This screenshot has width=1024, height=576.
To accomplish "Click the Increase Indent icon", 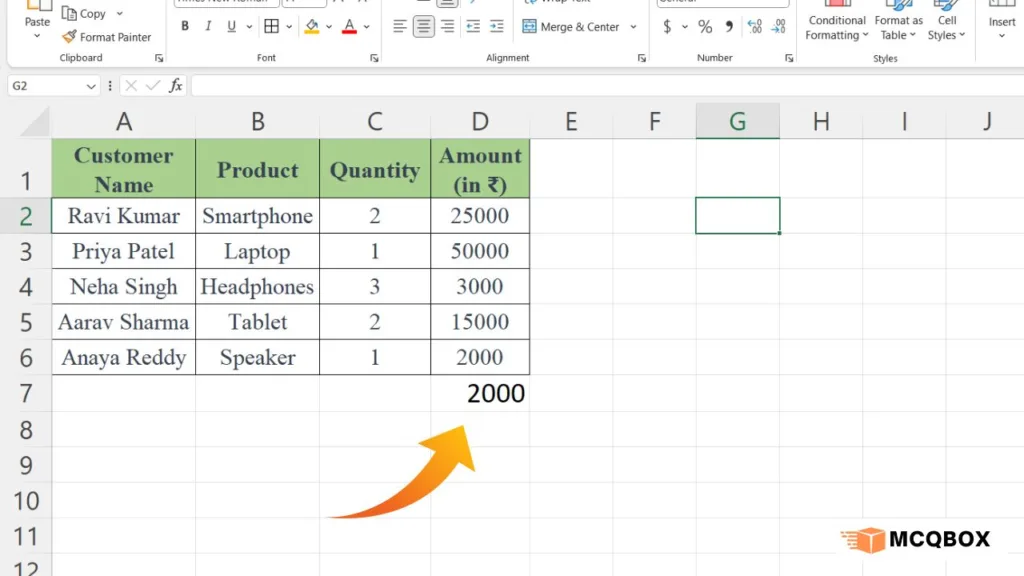I will [498, 27].
